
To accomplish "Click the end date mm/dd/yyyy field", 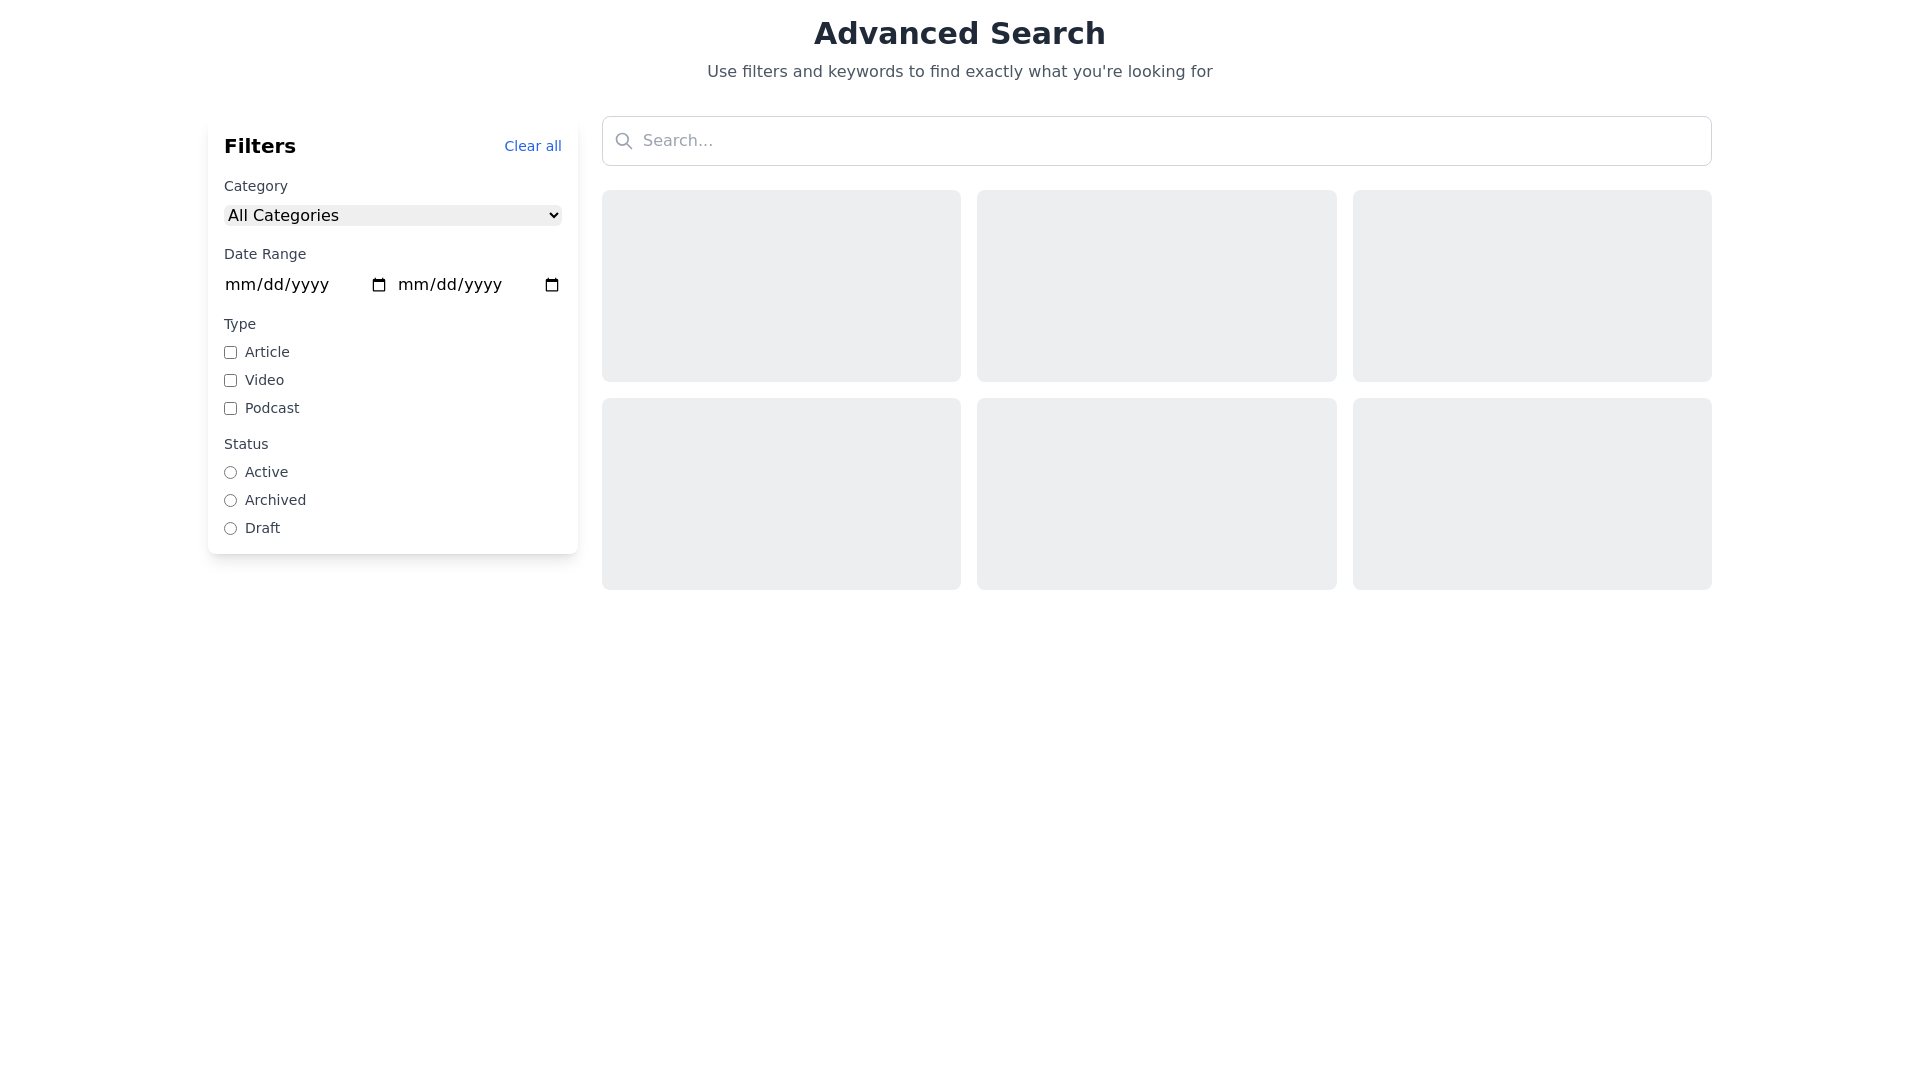I will pyautogui.click(x=479, y=285).
